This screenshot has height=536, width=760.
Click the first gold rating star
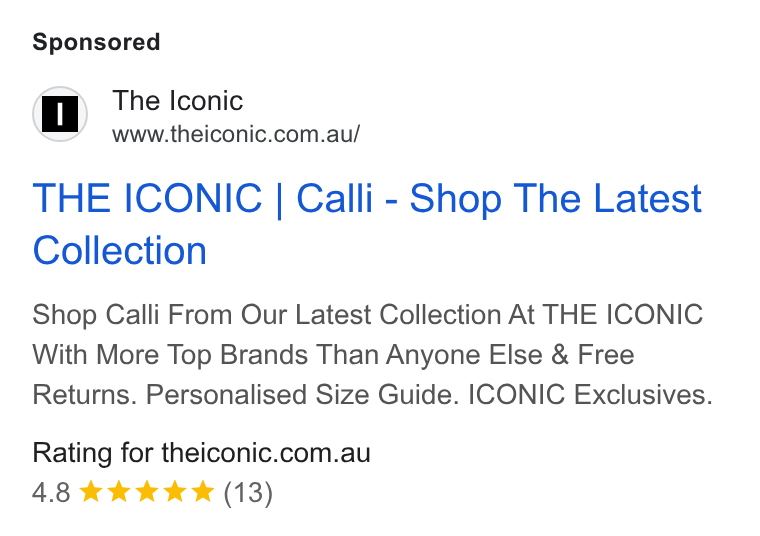point(91,492)
